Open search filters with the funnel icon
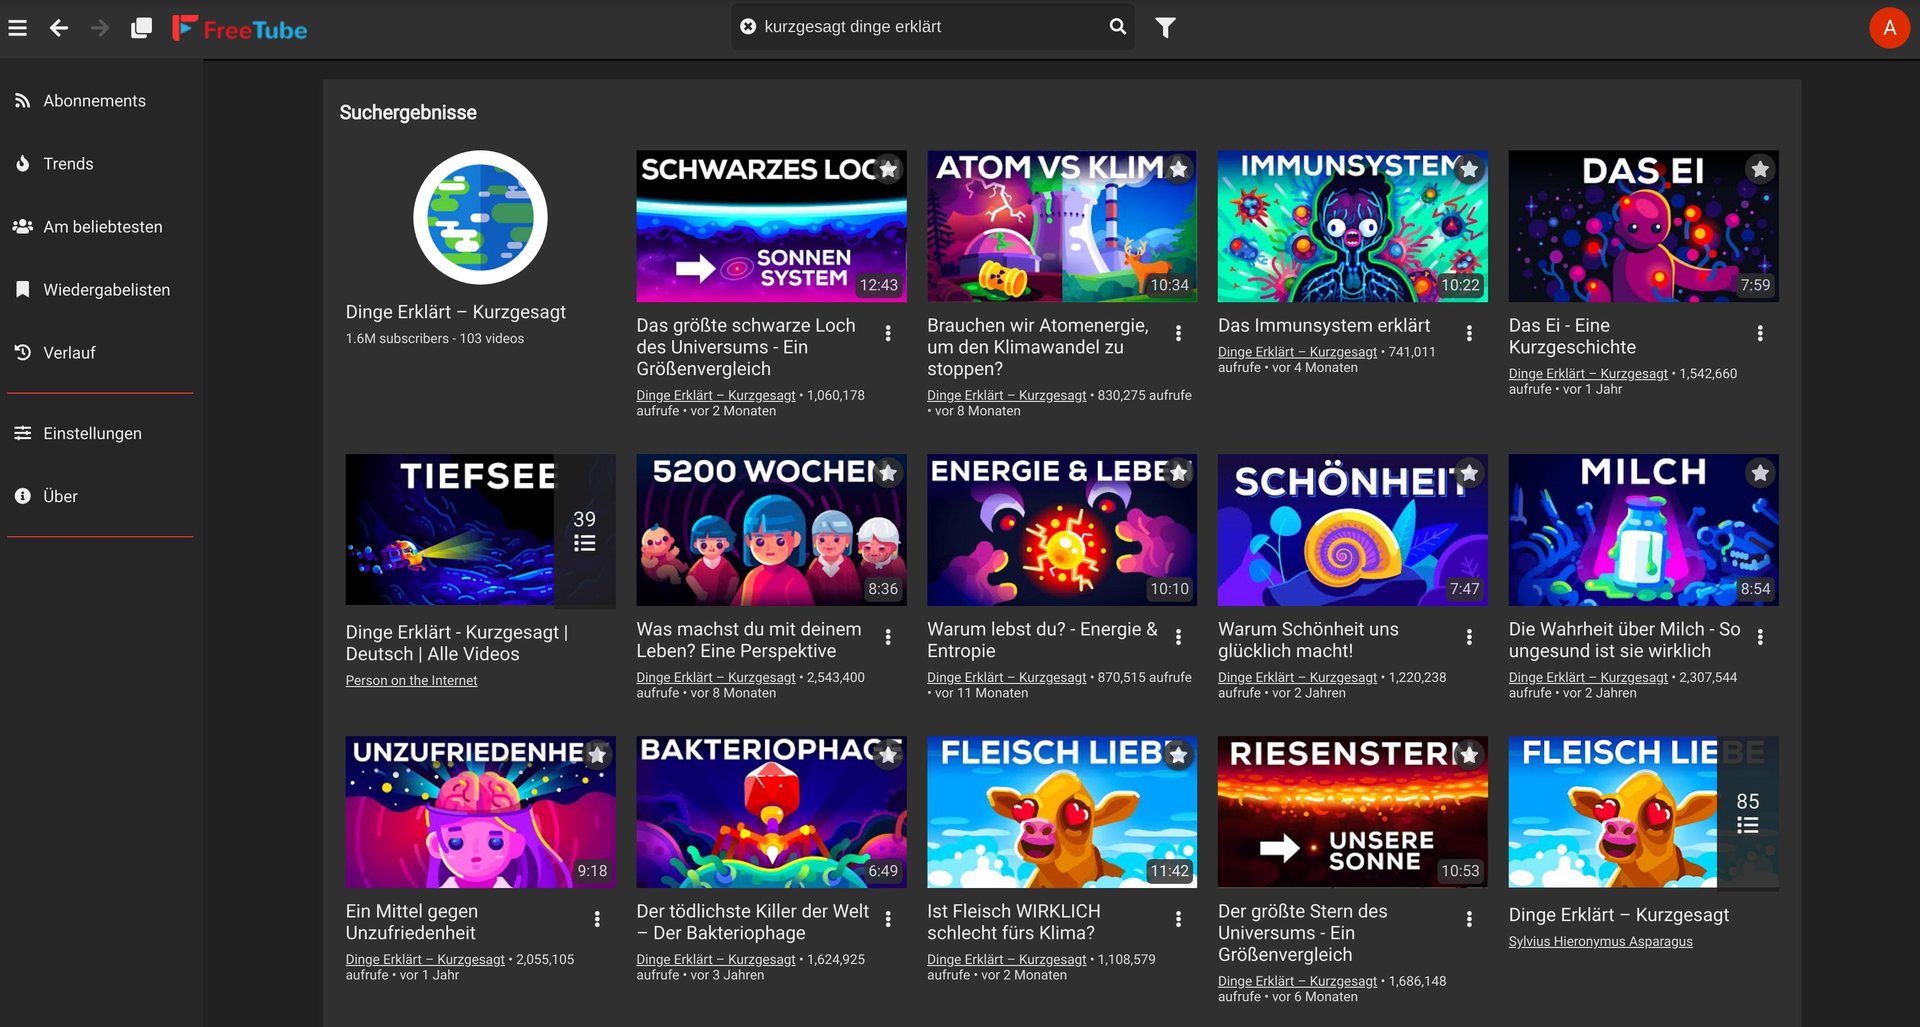The image size is (1920, 1027). pos(1165,28)
